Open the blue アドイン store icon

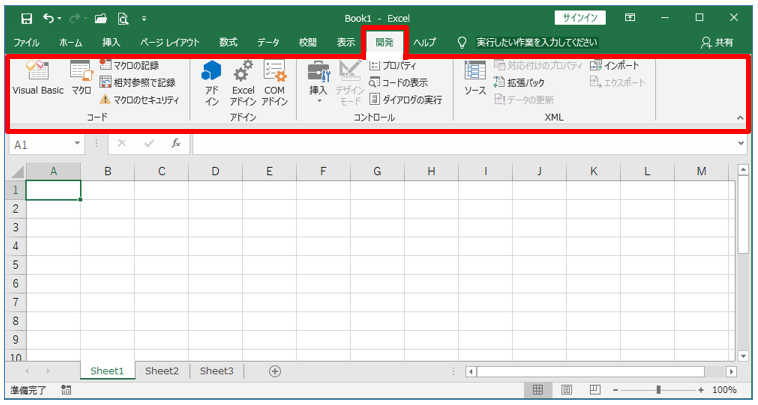[x=211, y=83]
